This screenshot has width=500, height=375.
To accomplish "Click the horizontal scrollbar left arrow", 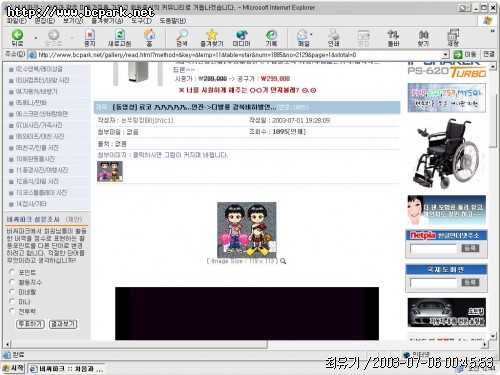I will [7, 344].
